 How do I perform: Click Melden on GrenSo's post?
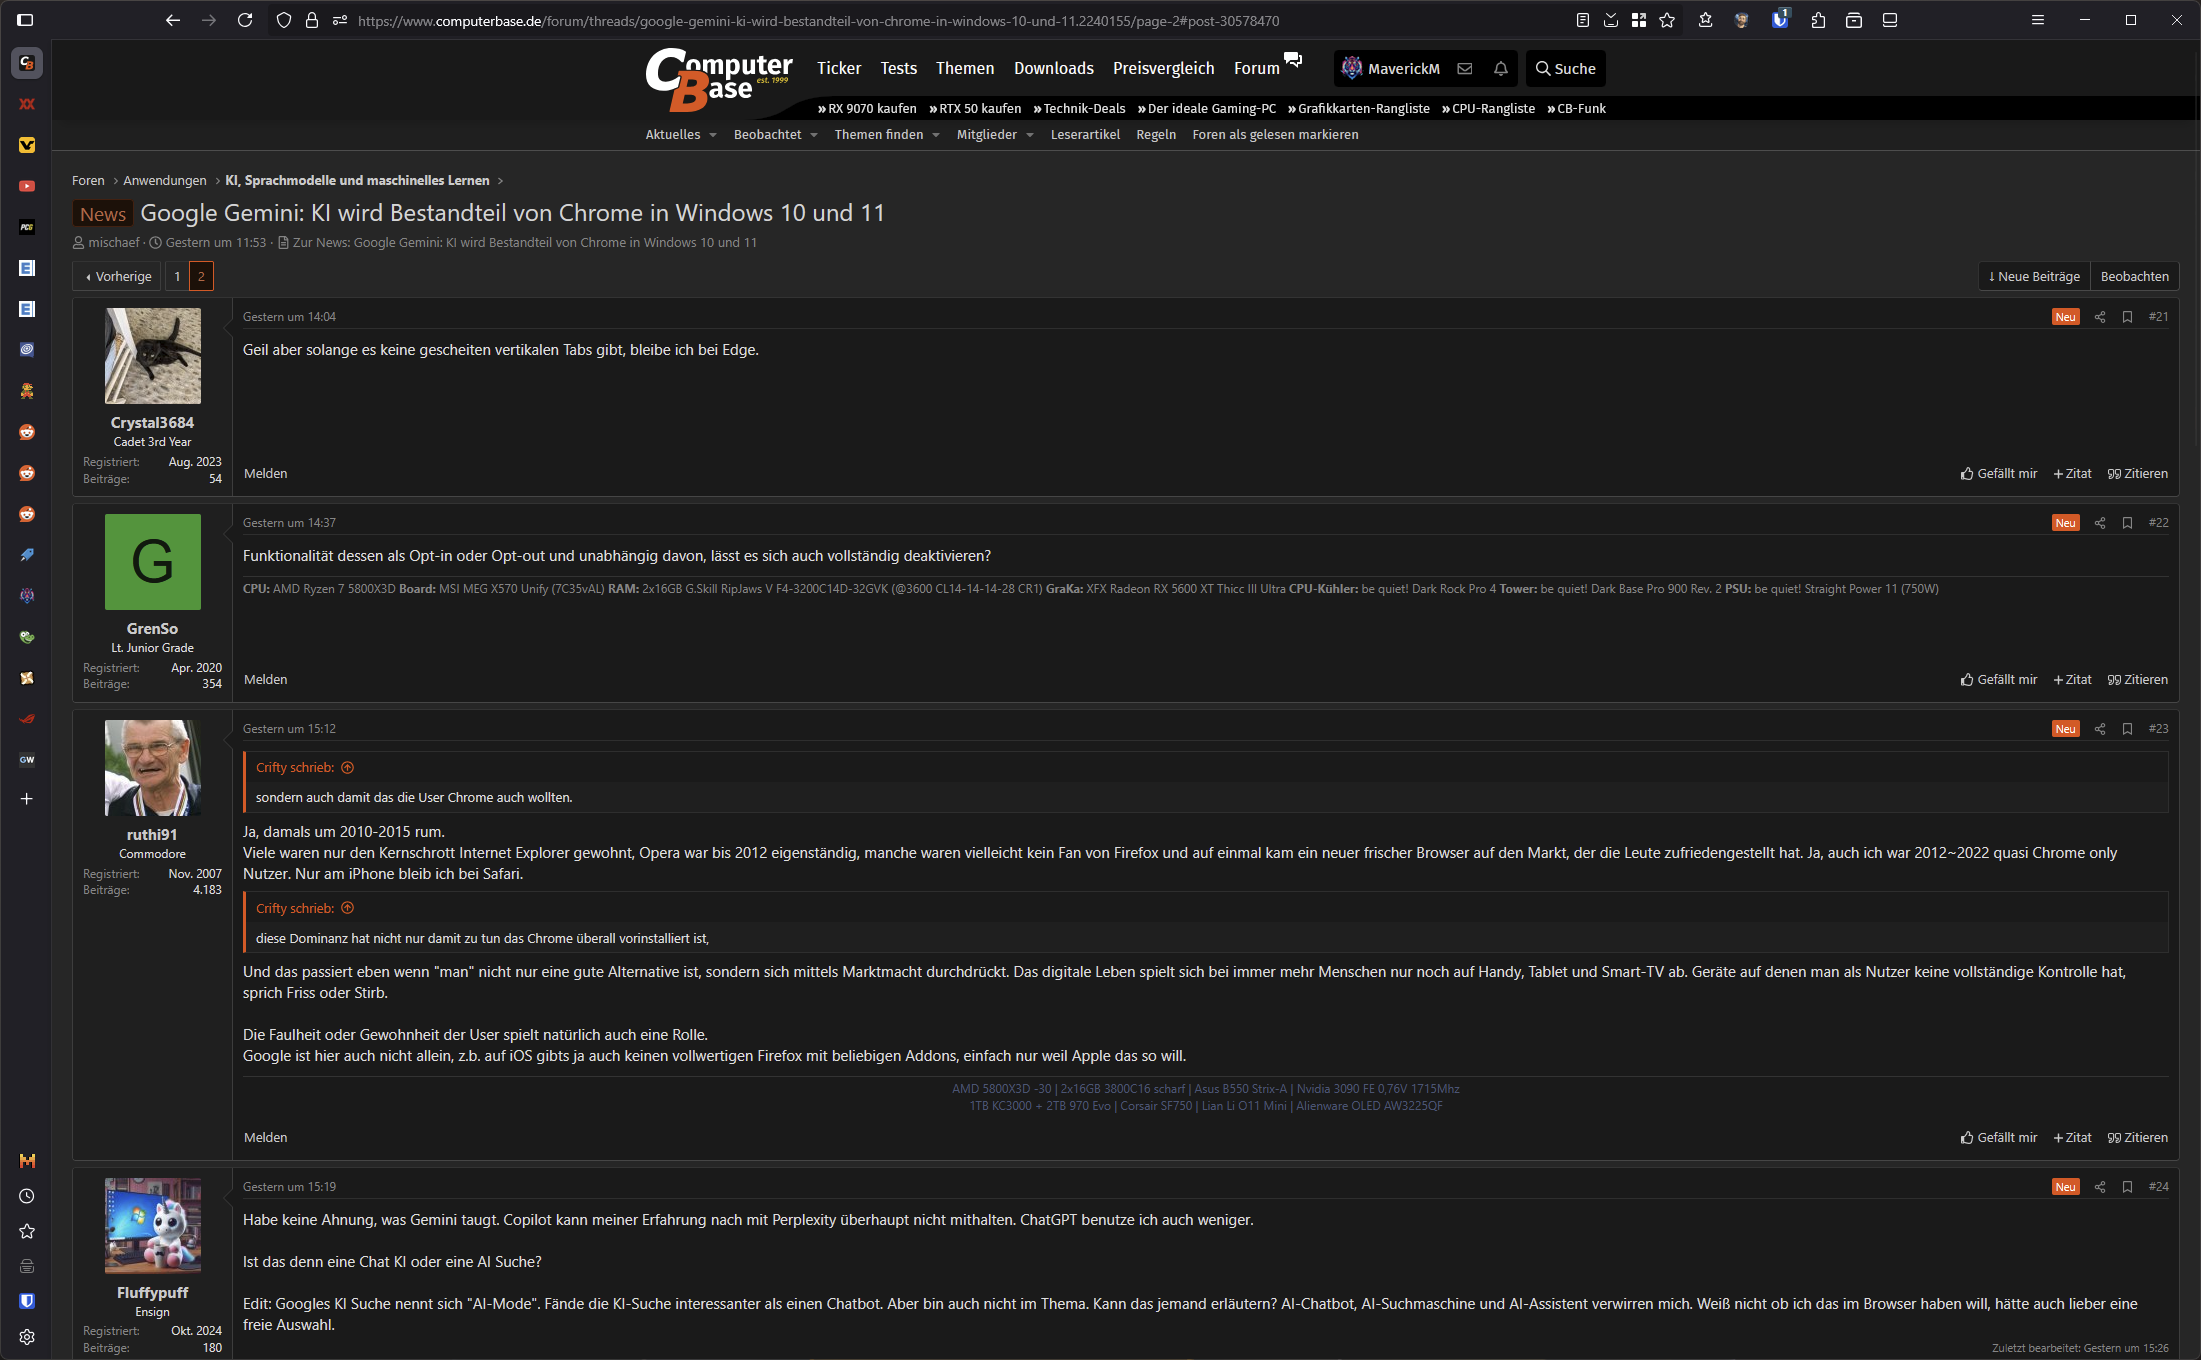(x=265, y=680)
